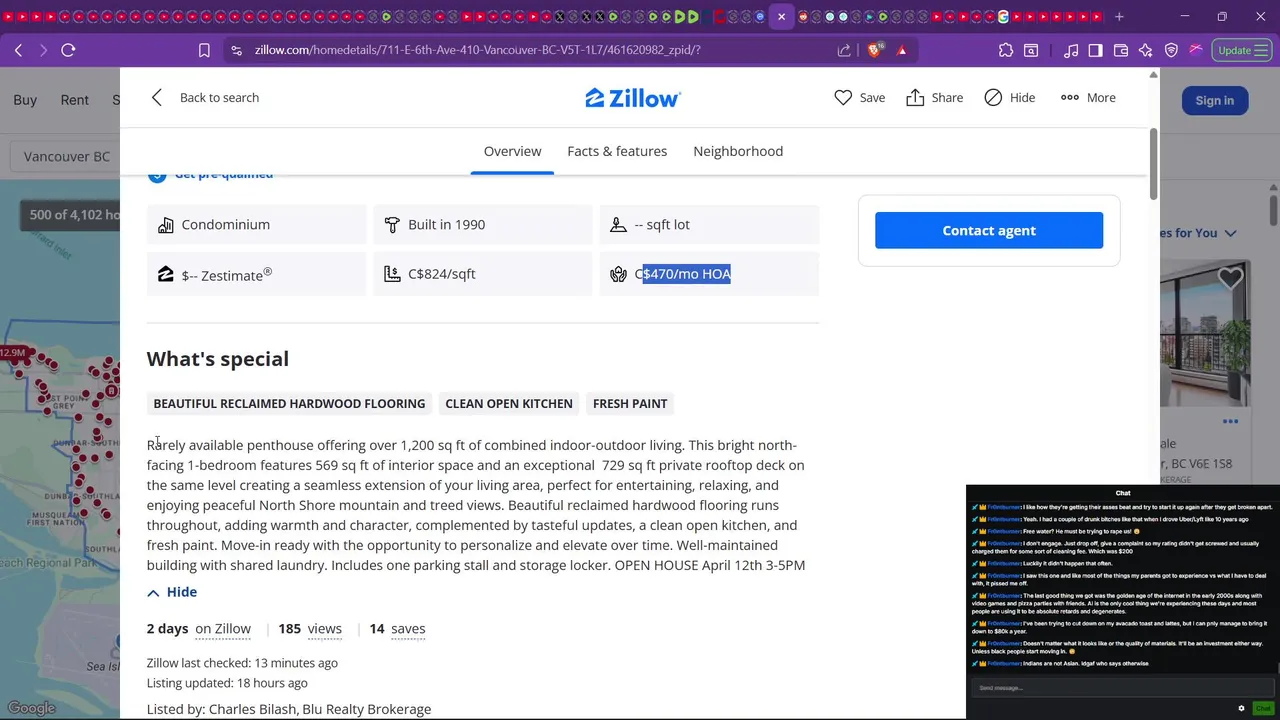Viewport: 1280px width, 720px height.
Task: Open site settings icon beside the URL
Action: (x=236, y=50)
